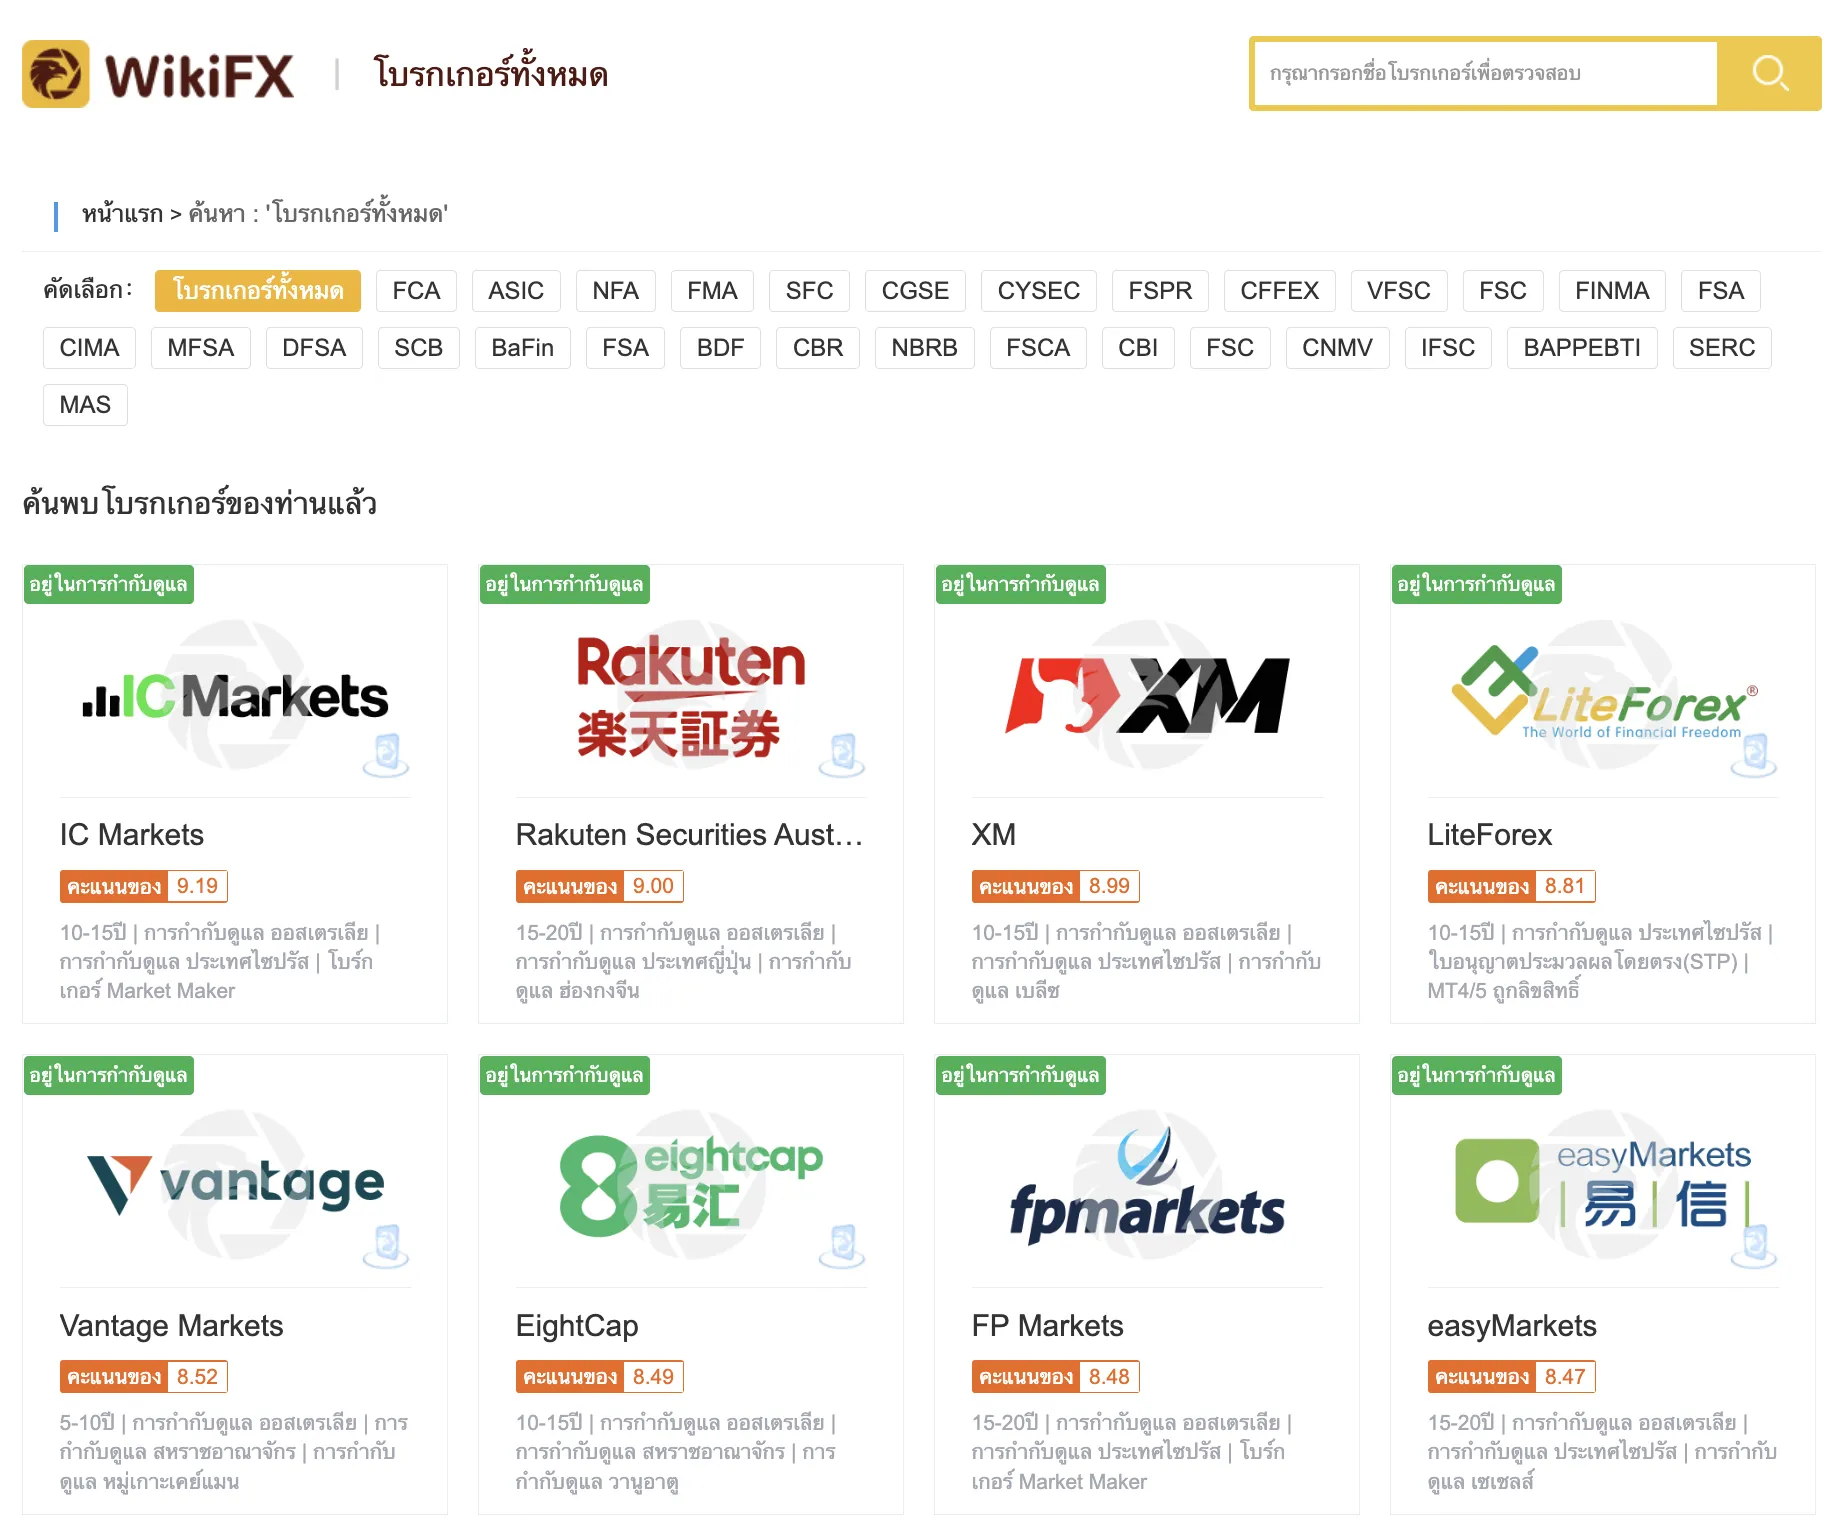Open the IC Markets logo image
1838x1530 pixels.
tap(235, 696)
